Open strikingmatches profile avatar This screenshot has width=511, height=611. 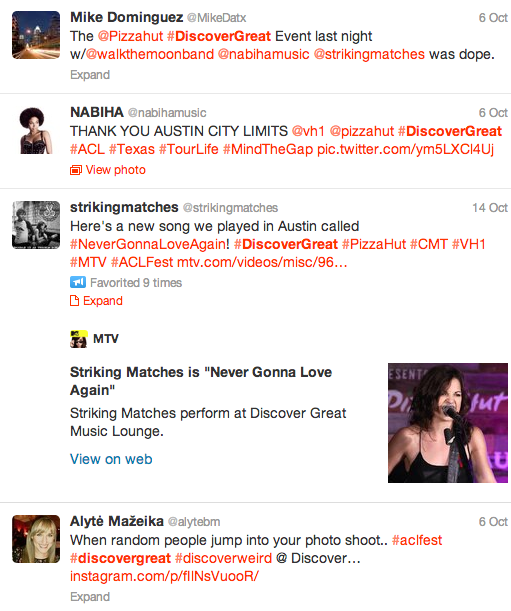click(36, 225)
